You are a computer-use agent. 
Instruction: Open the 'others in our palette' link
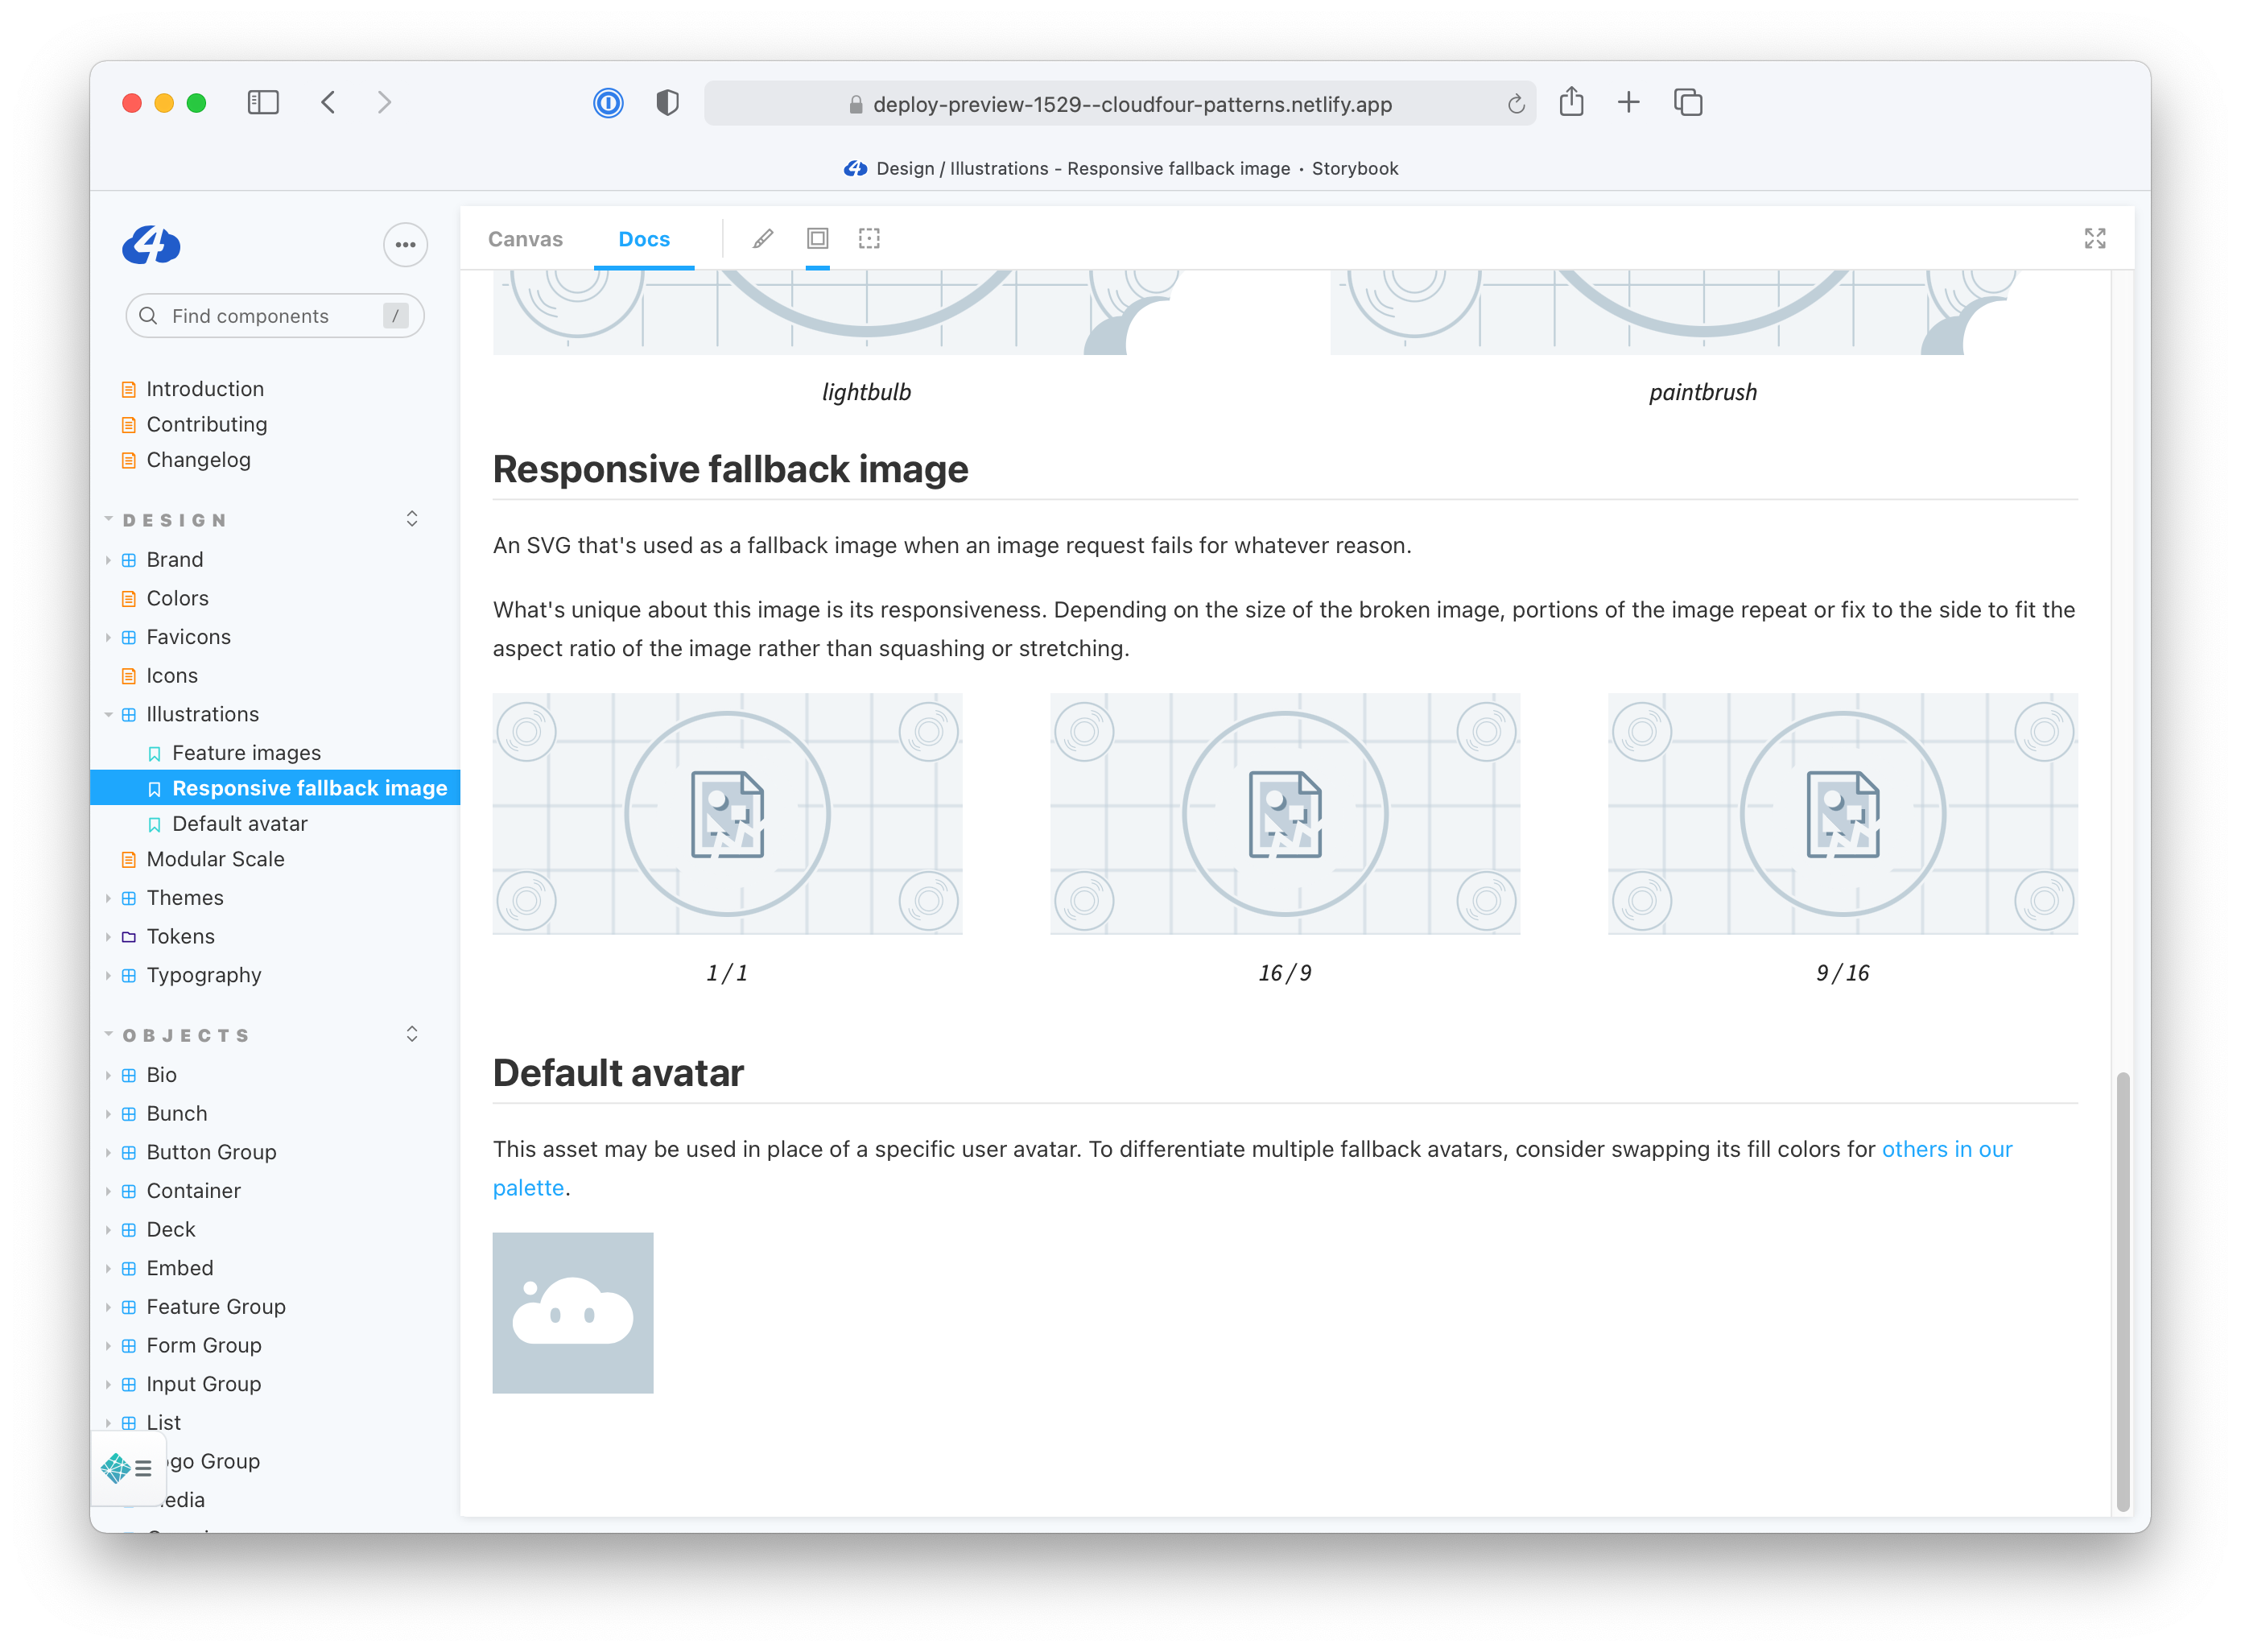[x=1946, y=1149]
